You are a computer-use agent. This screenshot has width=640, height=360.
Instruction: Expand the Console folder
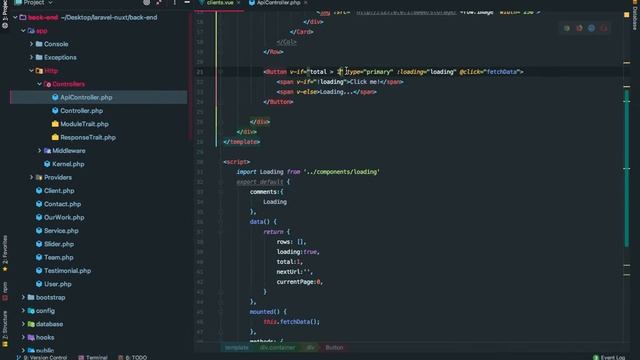click(x=31, y=44)
